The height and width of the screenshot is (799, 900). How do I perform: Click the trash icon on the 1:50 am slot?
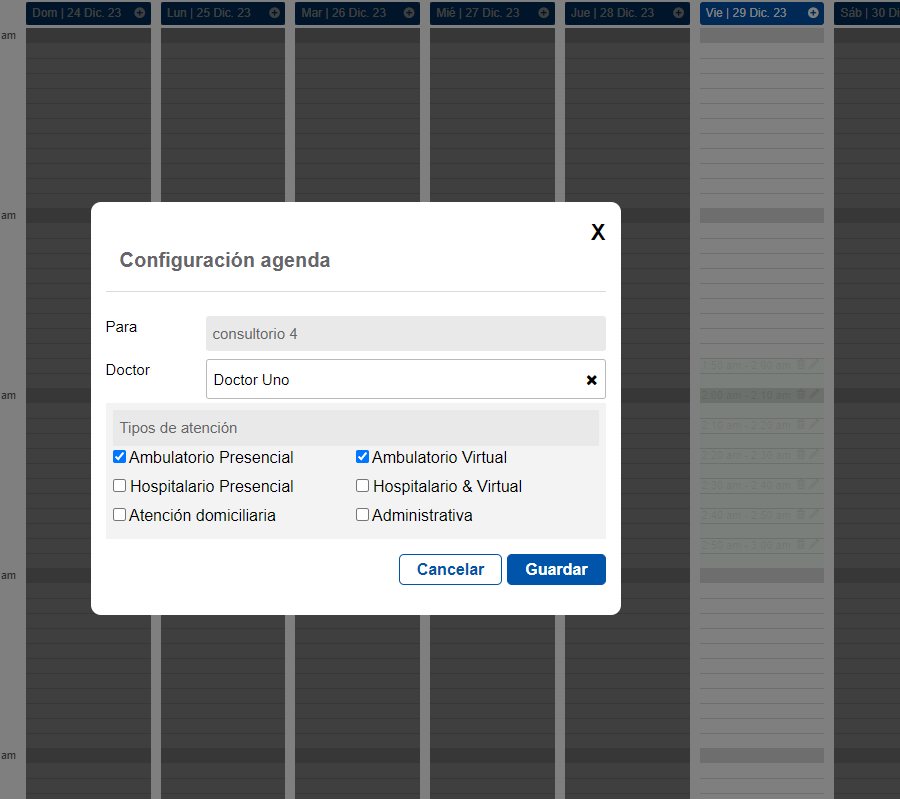[800, 365]
